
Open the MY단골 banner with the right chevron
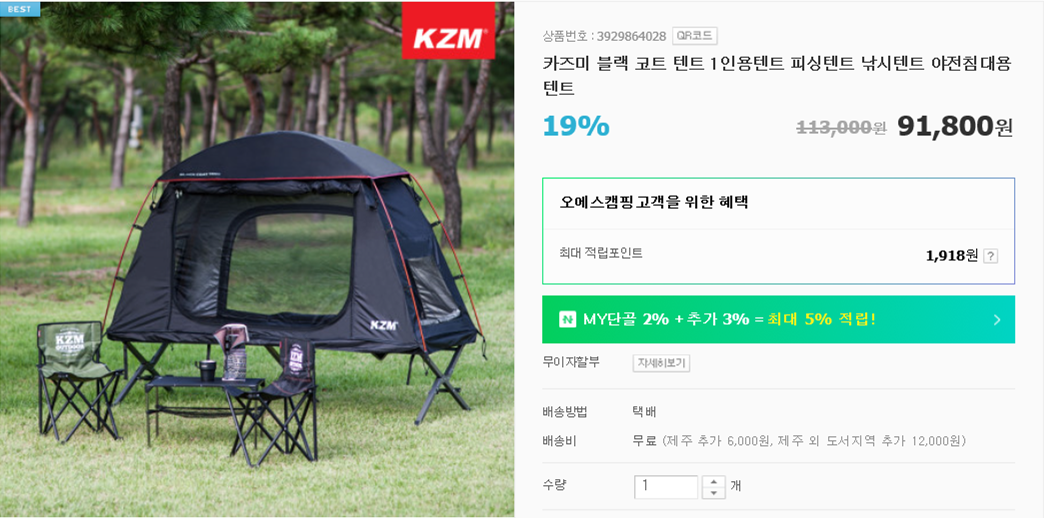click(996, 320)
